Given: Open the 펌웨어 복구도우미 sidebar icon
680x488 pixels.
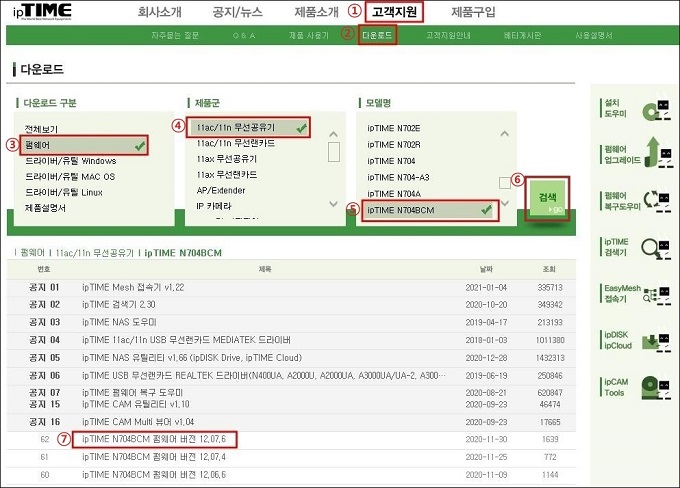Looking at the screenshot, I should click(657, 202).
